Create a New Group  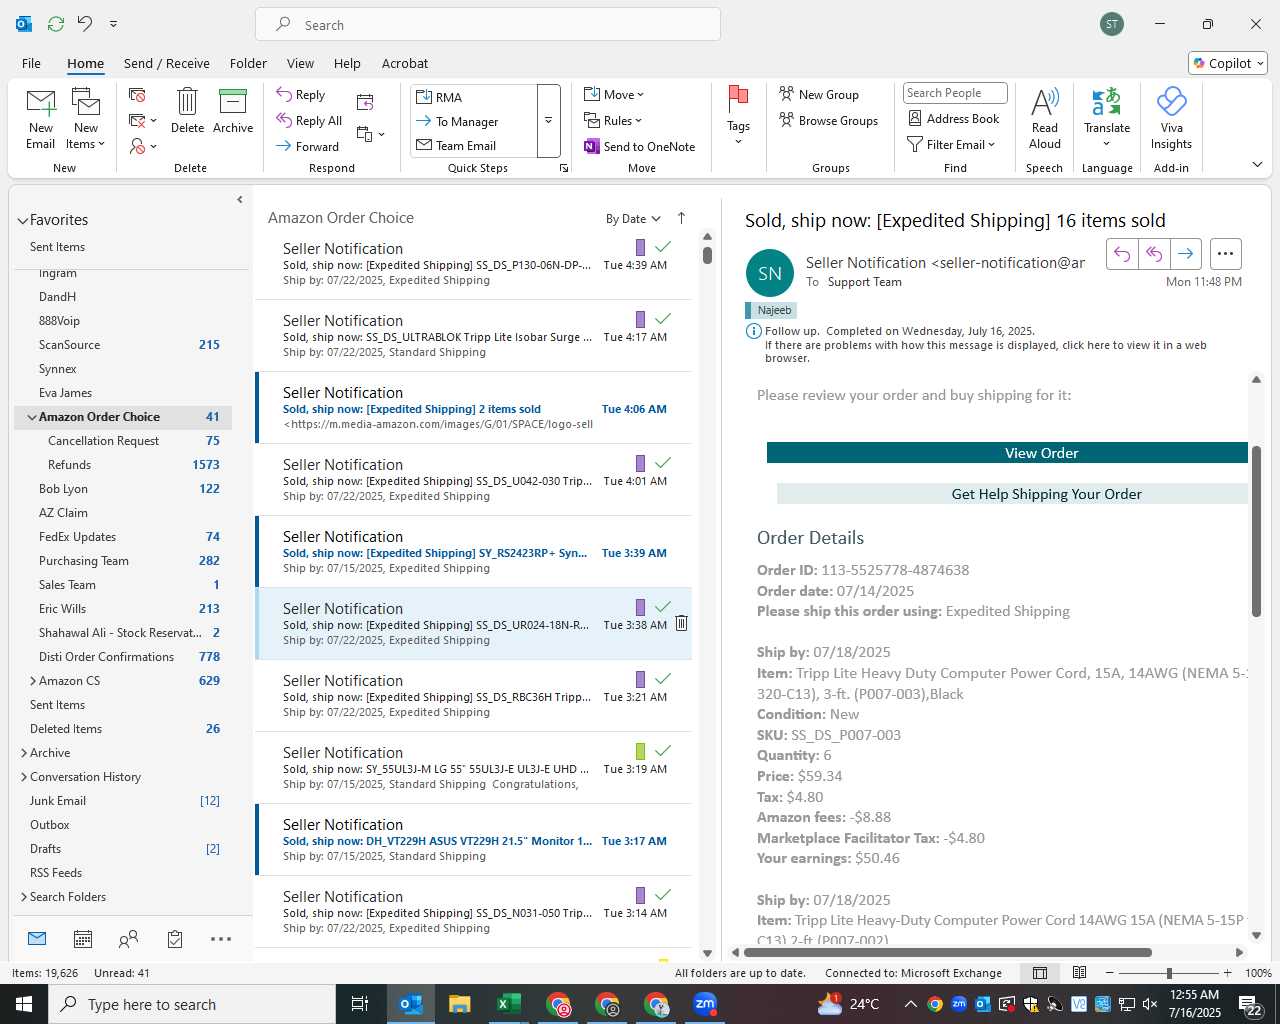click(819, 95)
